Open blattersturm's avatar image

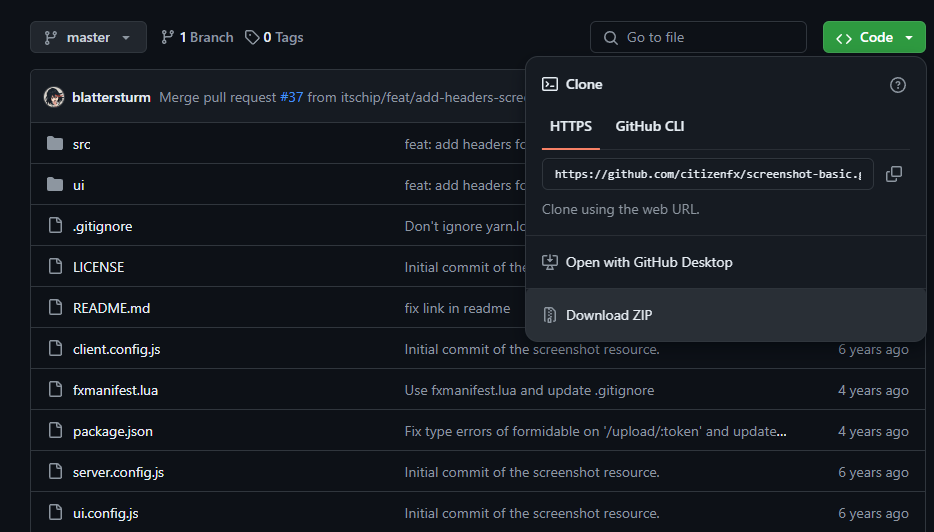click(x=54, y=97)
